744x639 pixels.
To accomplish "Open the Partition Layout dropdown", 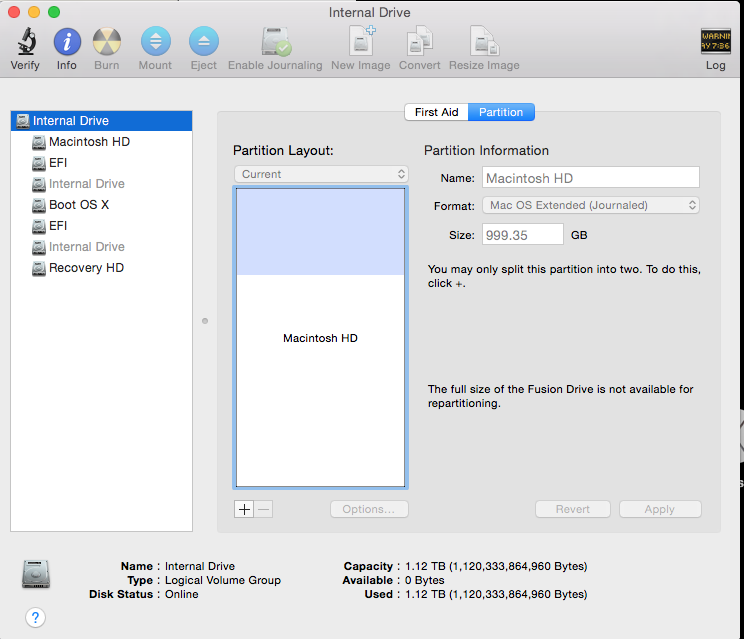I will [x=321, y=174].
